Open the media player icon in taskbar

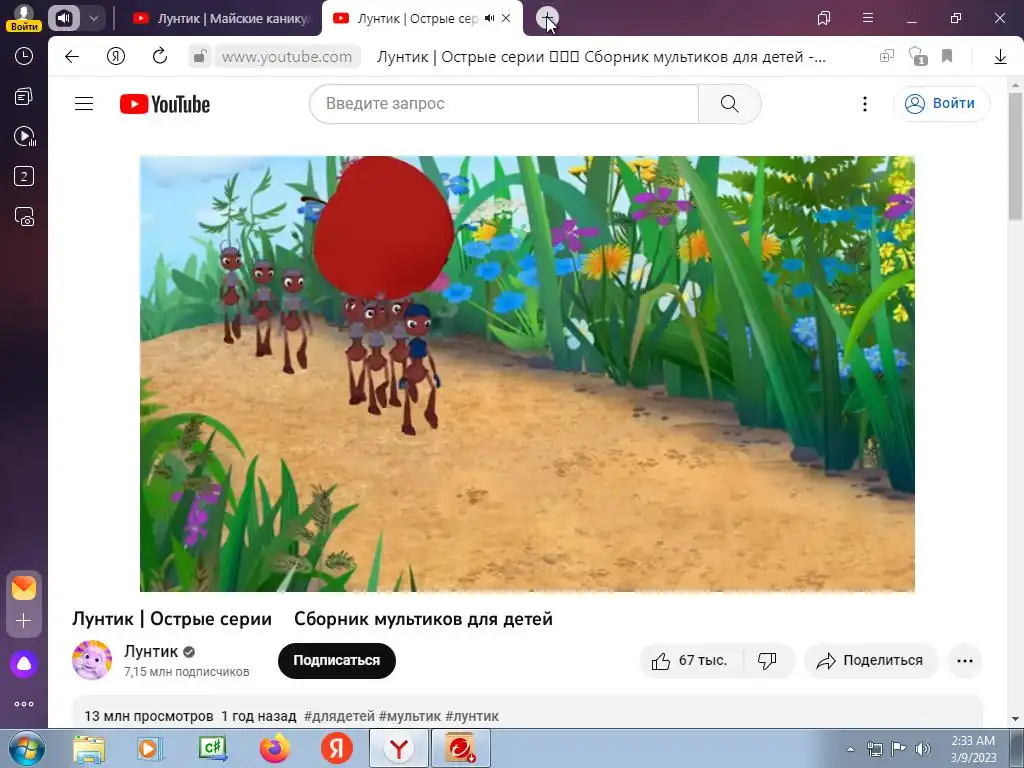click(x=150, y=749)
